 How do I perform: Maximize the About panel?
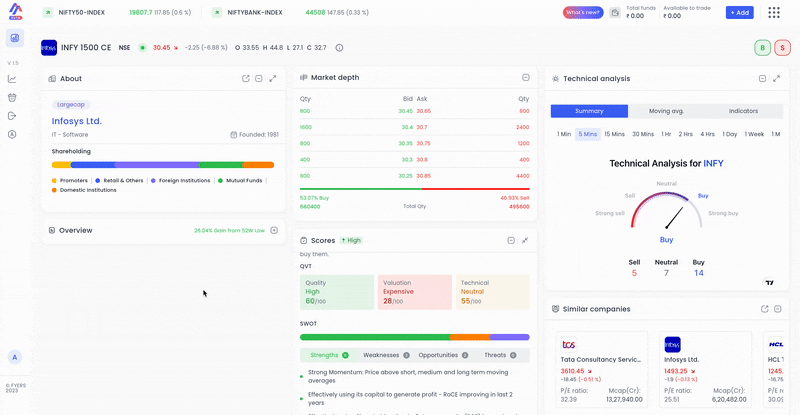273,79
